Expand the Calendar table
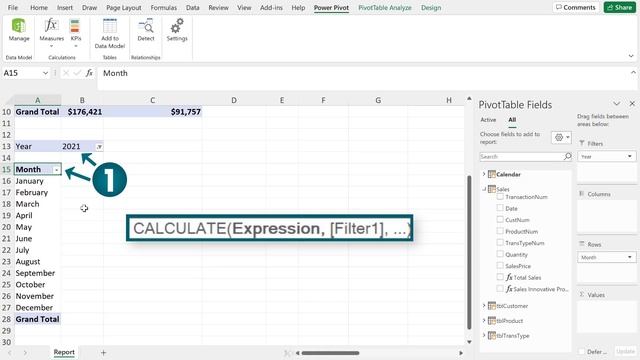This screenshot has width=640, height=360. 484,174
